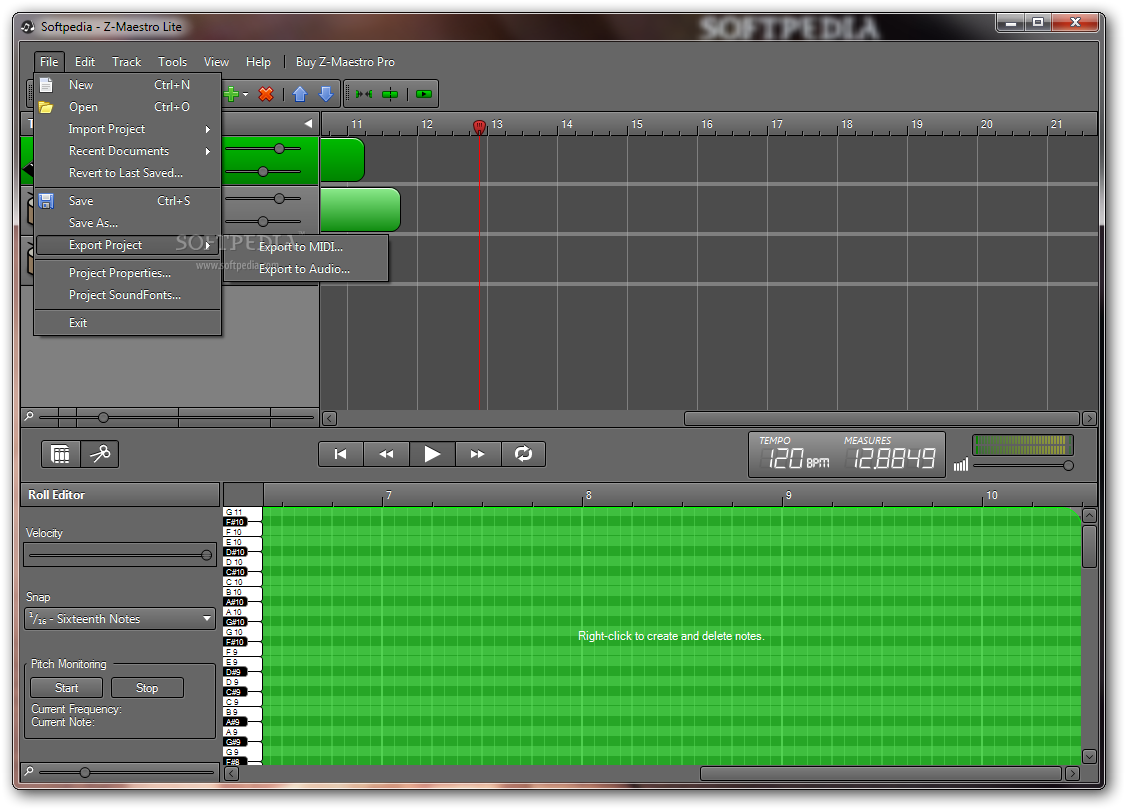The height and width of the screenshot is (810, 1126).
Task: Open the Edit menu
Action: [85, 62]
